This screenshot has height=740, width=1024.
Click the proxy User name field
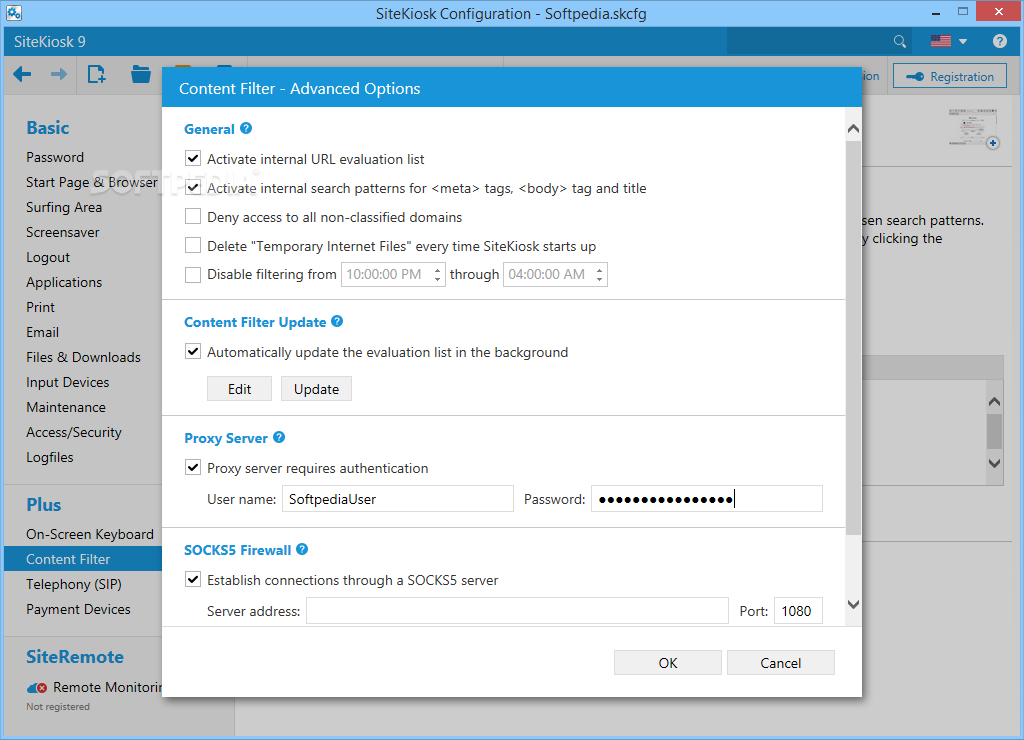(x=398, y=499)
